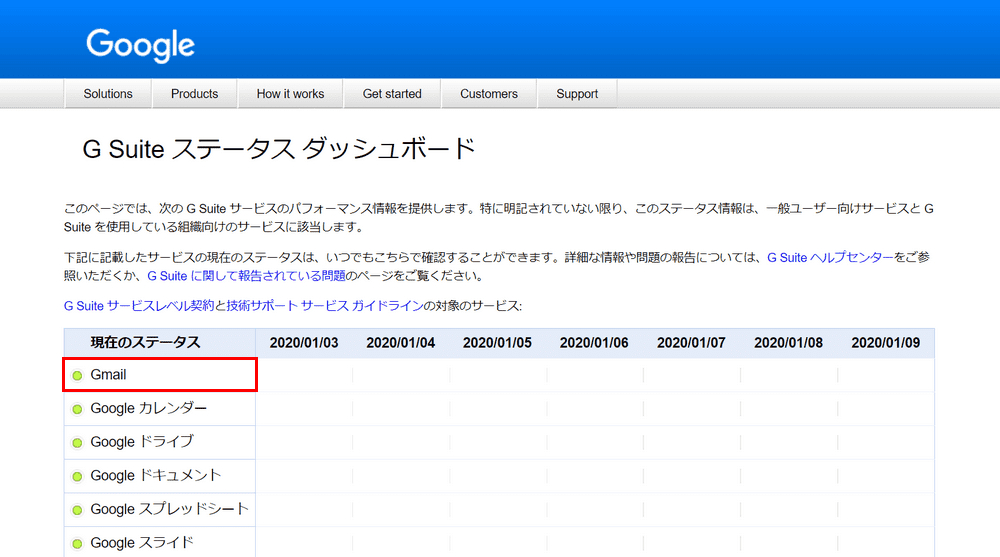Click the green status dot beside Google スプレッドシート
Viewport: 1000px width, 557px height.
(x=77, y=510)
